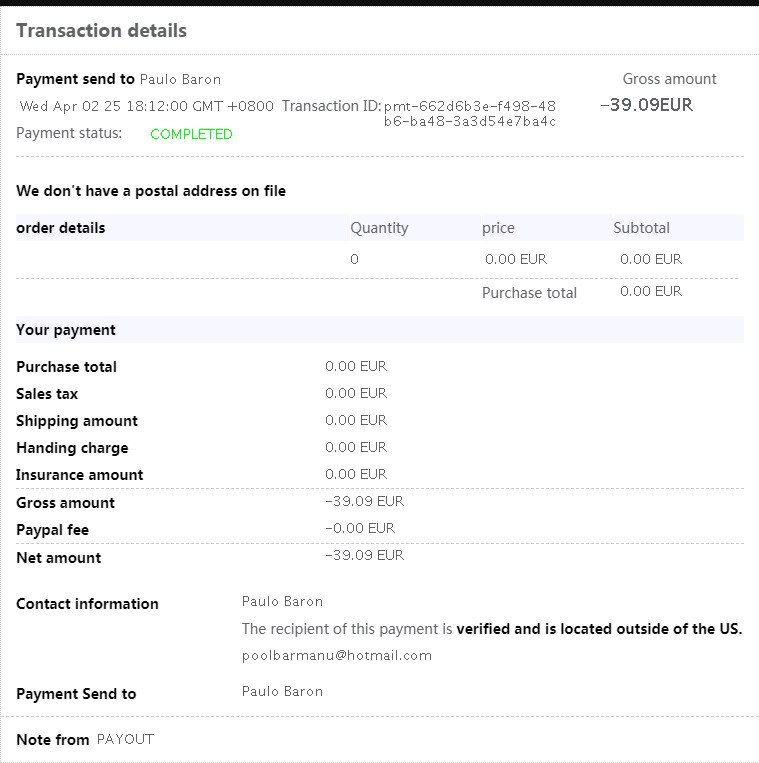This screenshot has width=759, height=763.
Task: Click the Transaction details heading
Action: (101, 30)
